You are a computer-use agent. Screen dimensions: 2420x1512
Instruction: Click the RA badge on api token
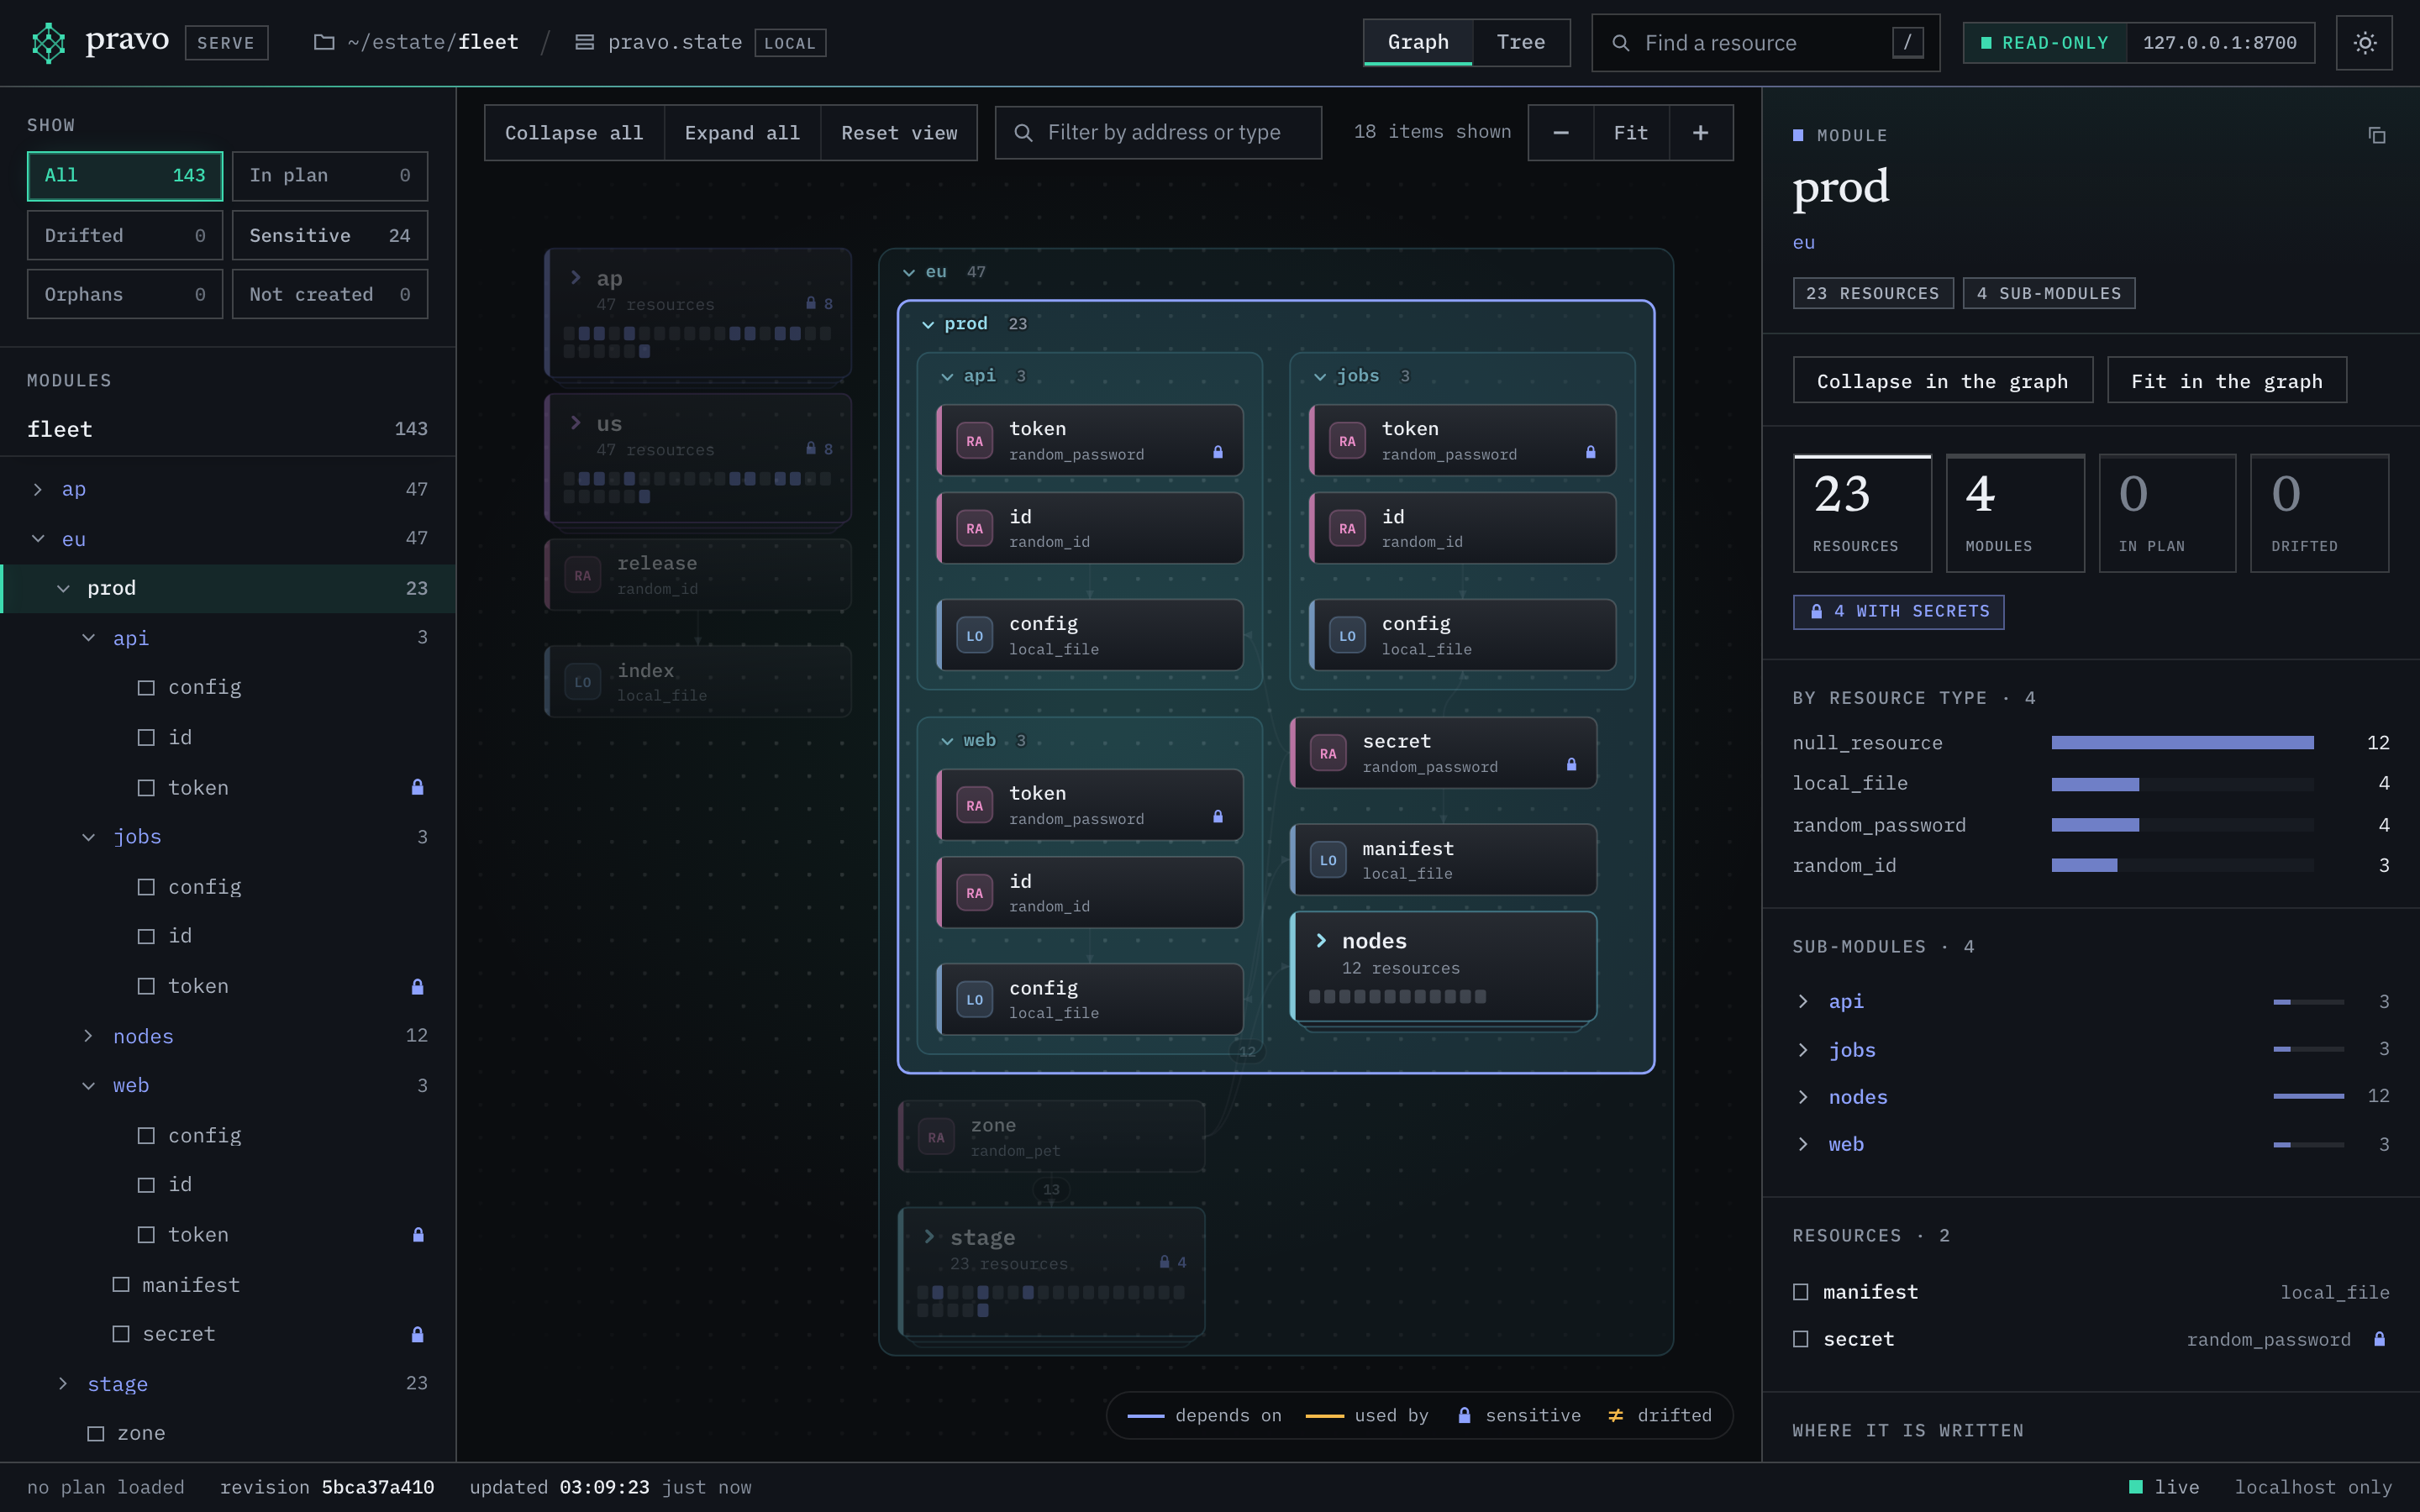click(974, 441)
